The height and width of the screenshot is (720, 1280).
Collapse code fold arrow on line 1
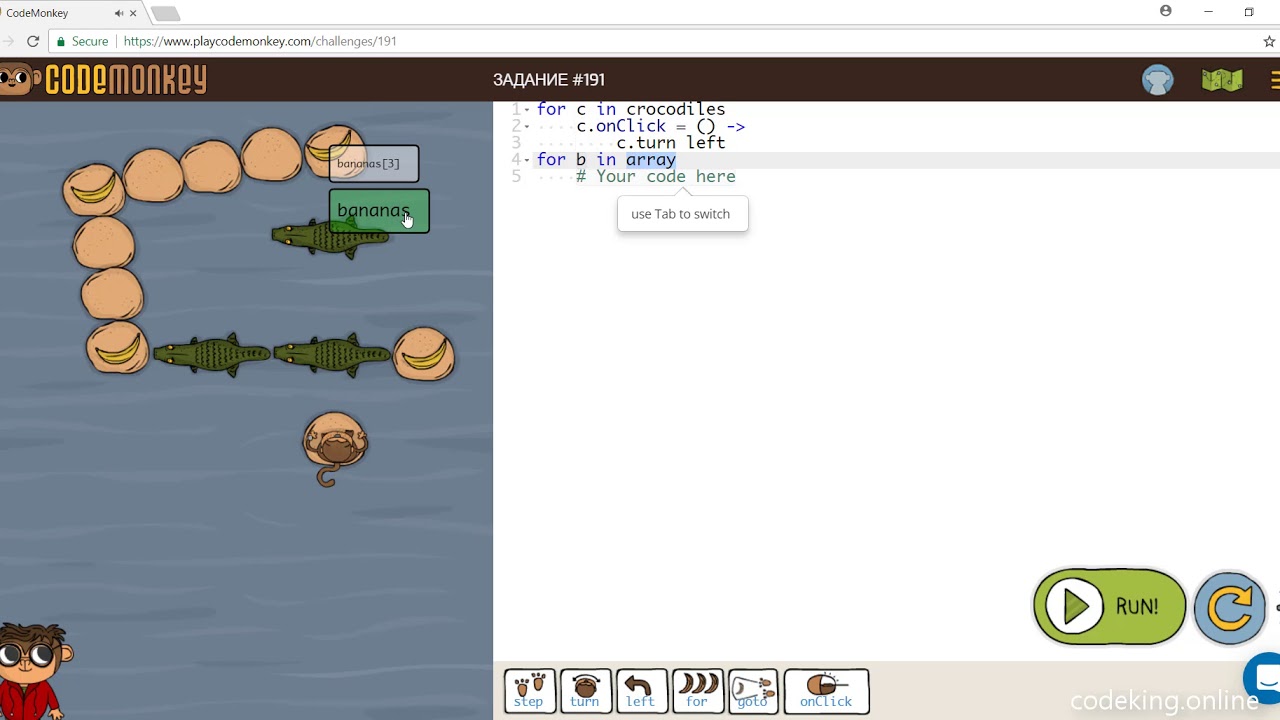[527, 109]
